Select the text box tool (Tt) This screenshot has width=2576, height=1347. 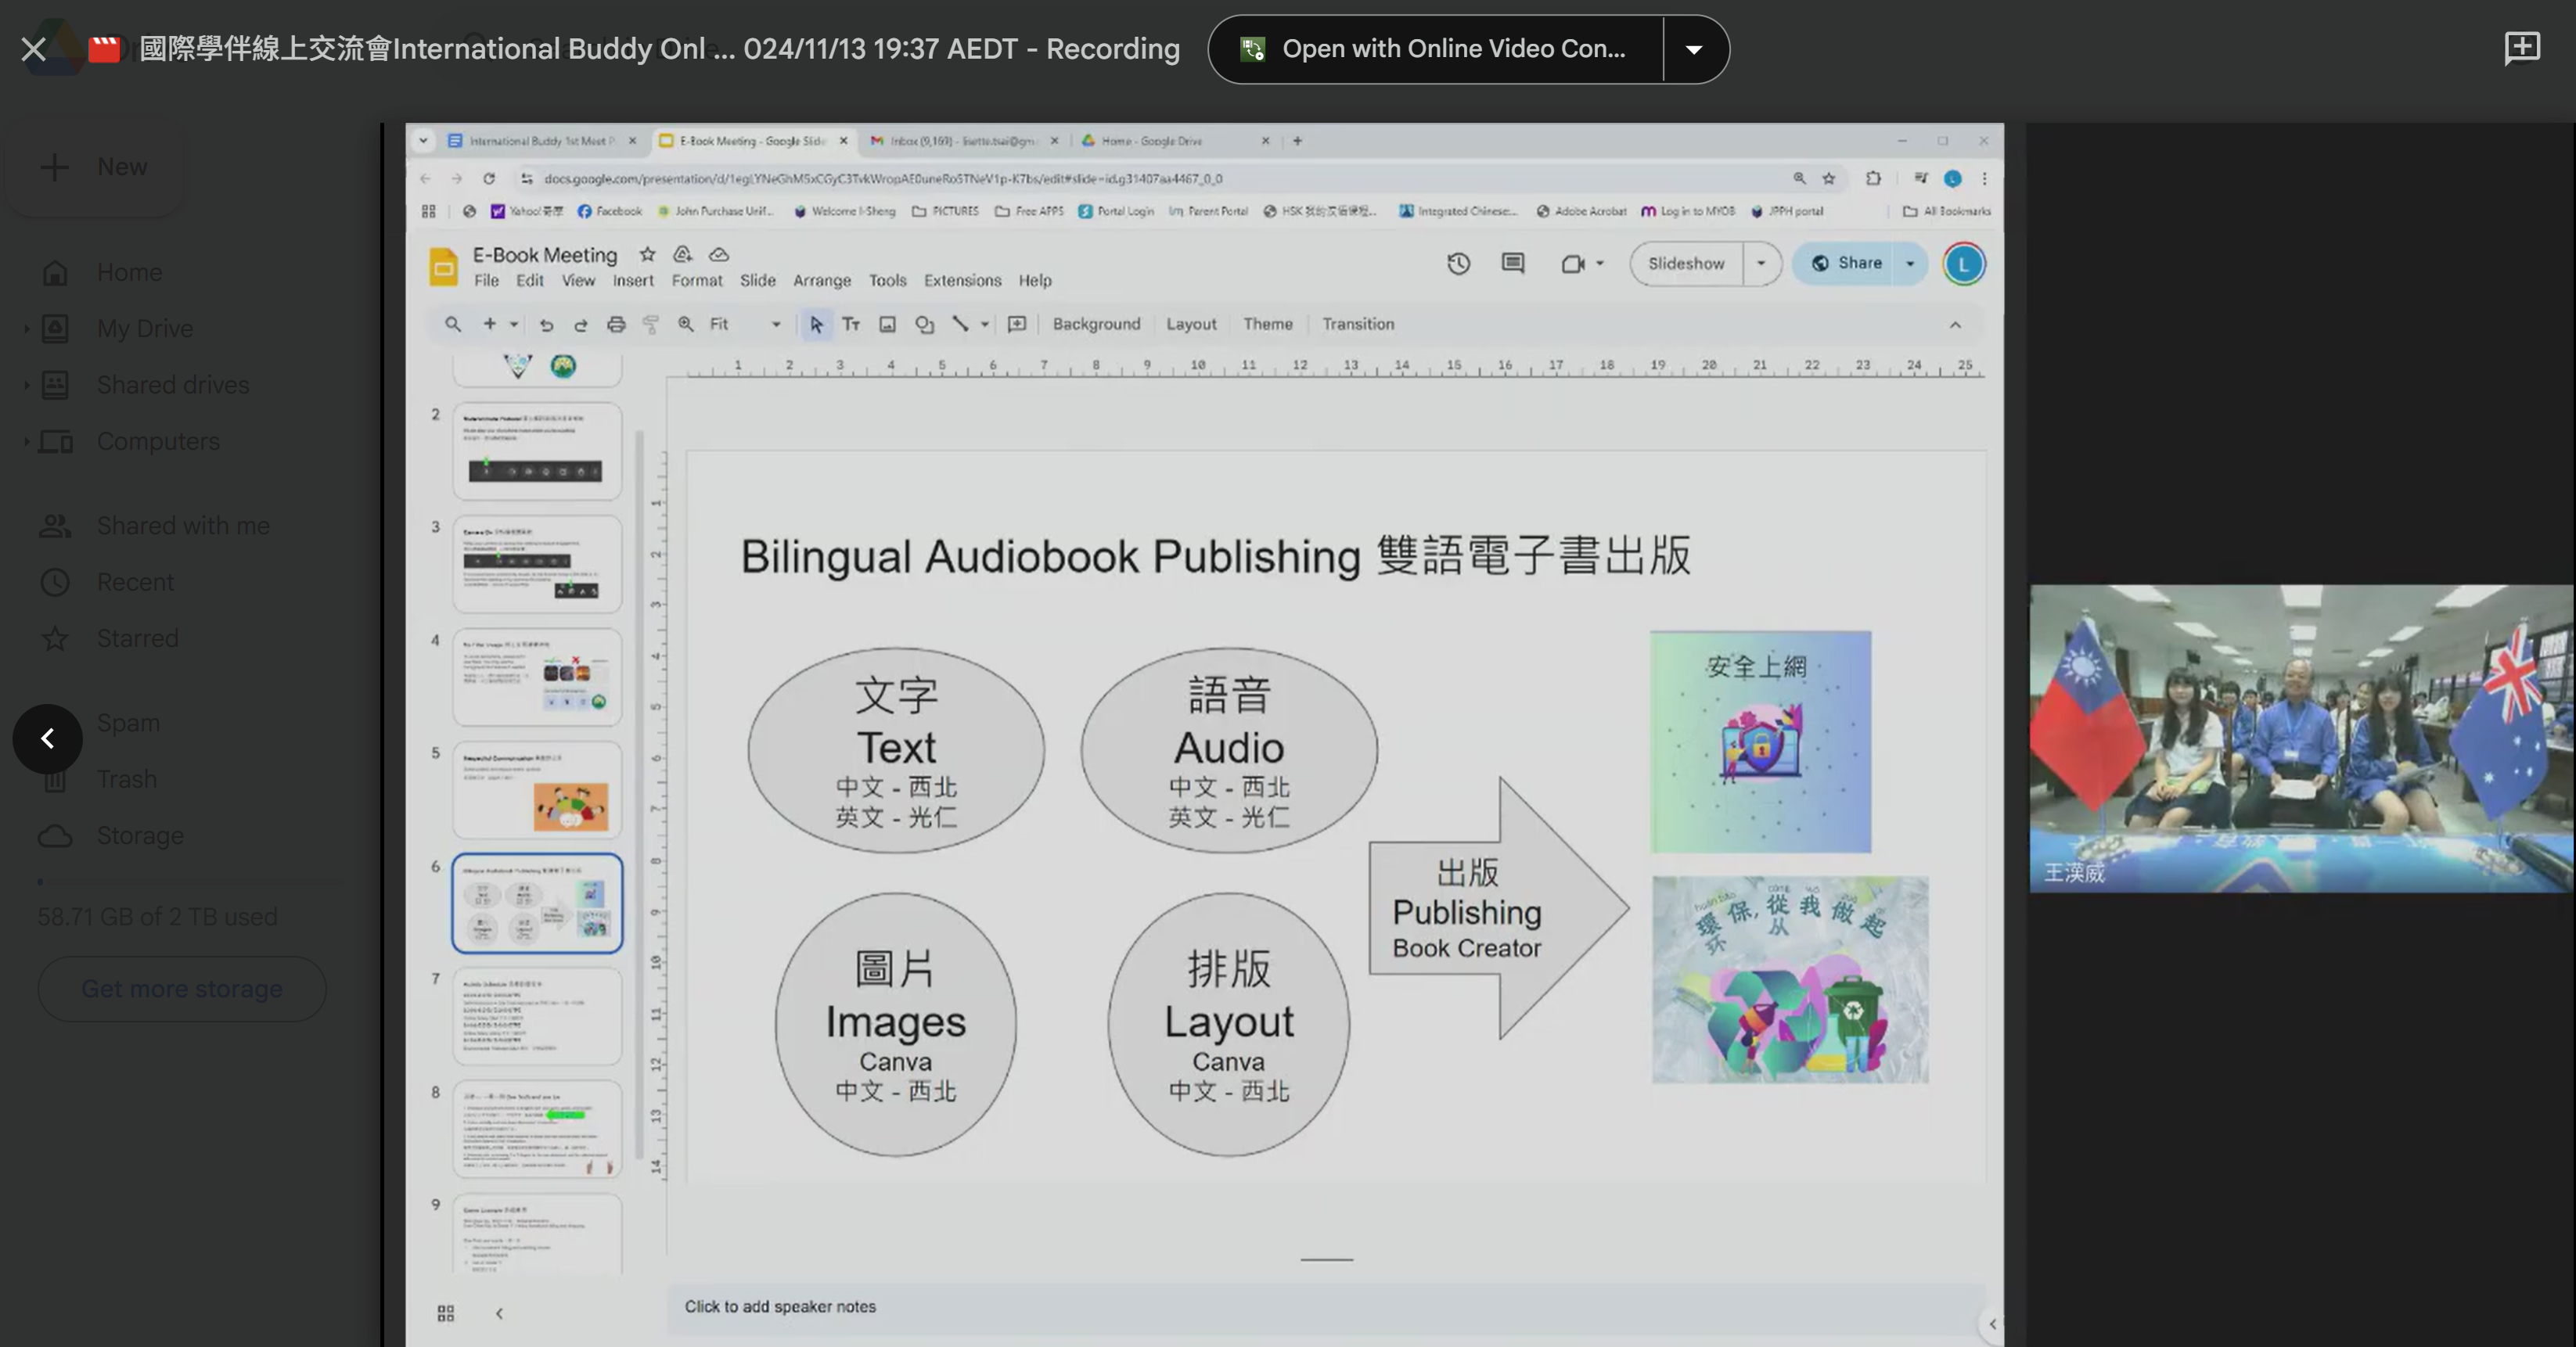[851, 325]
